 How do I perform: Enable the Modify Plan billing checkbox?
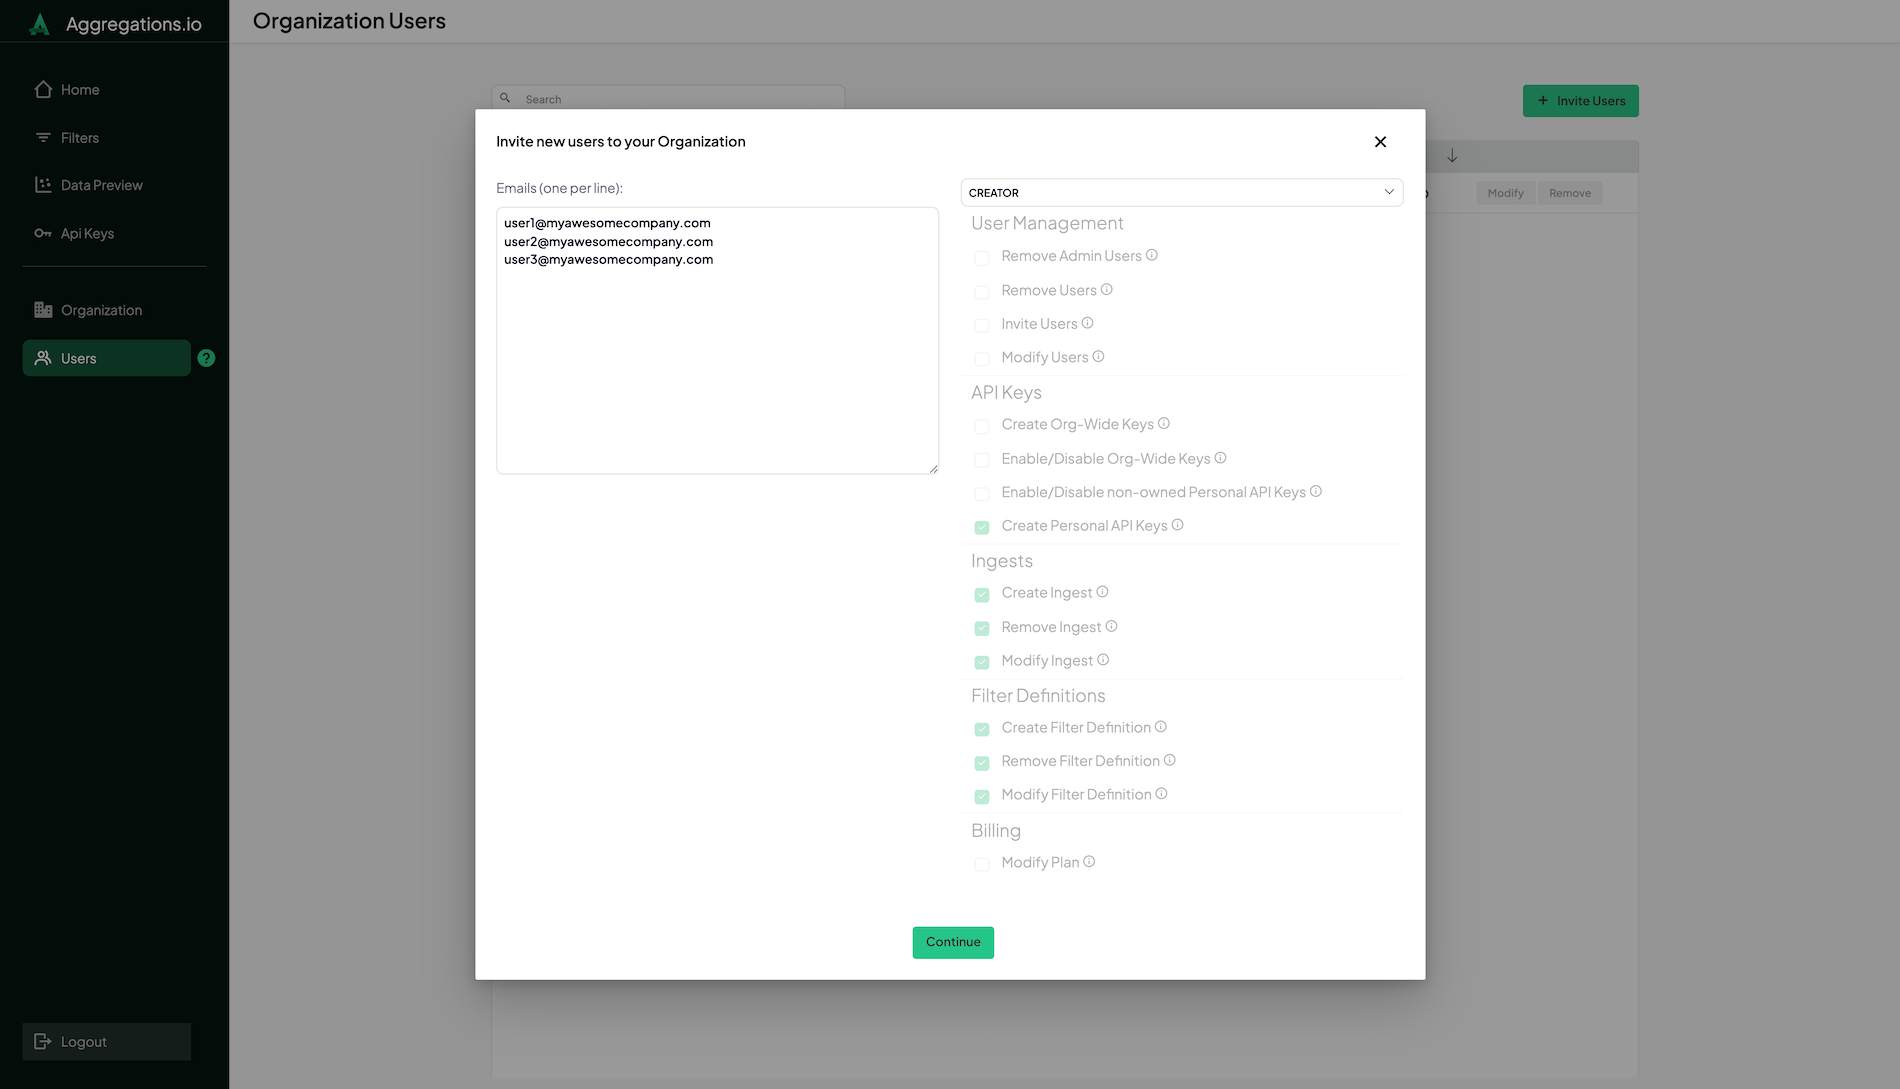tap(982, 864)
